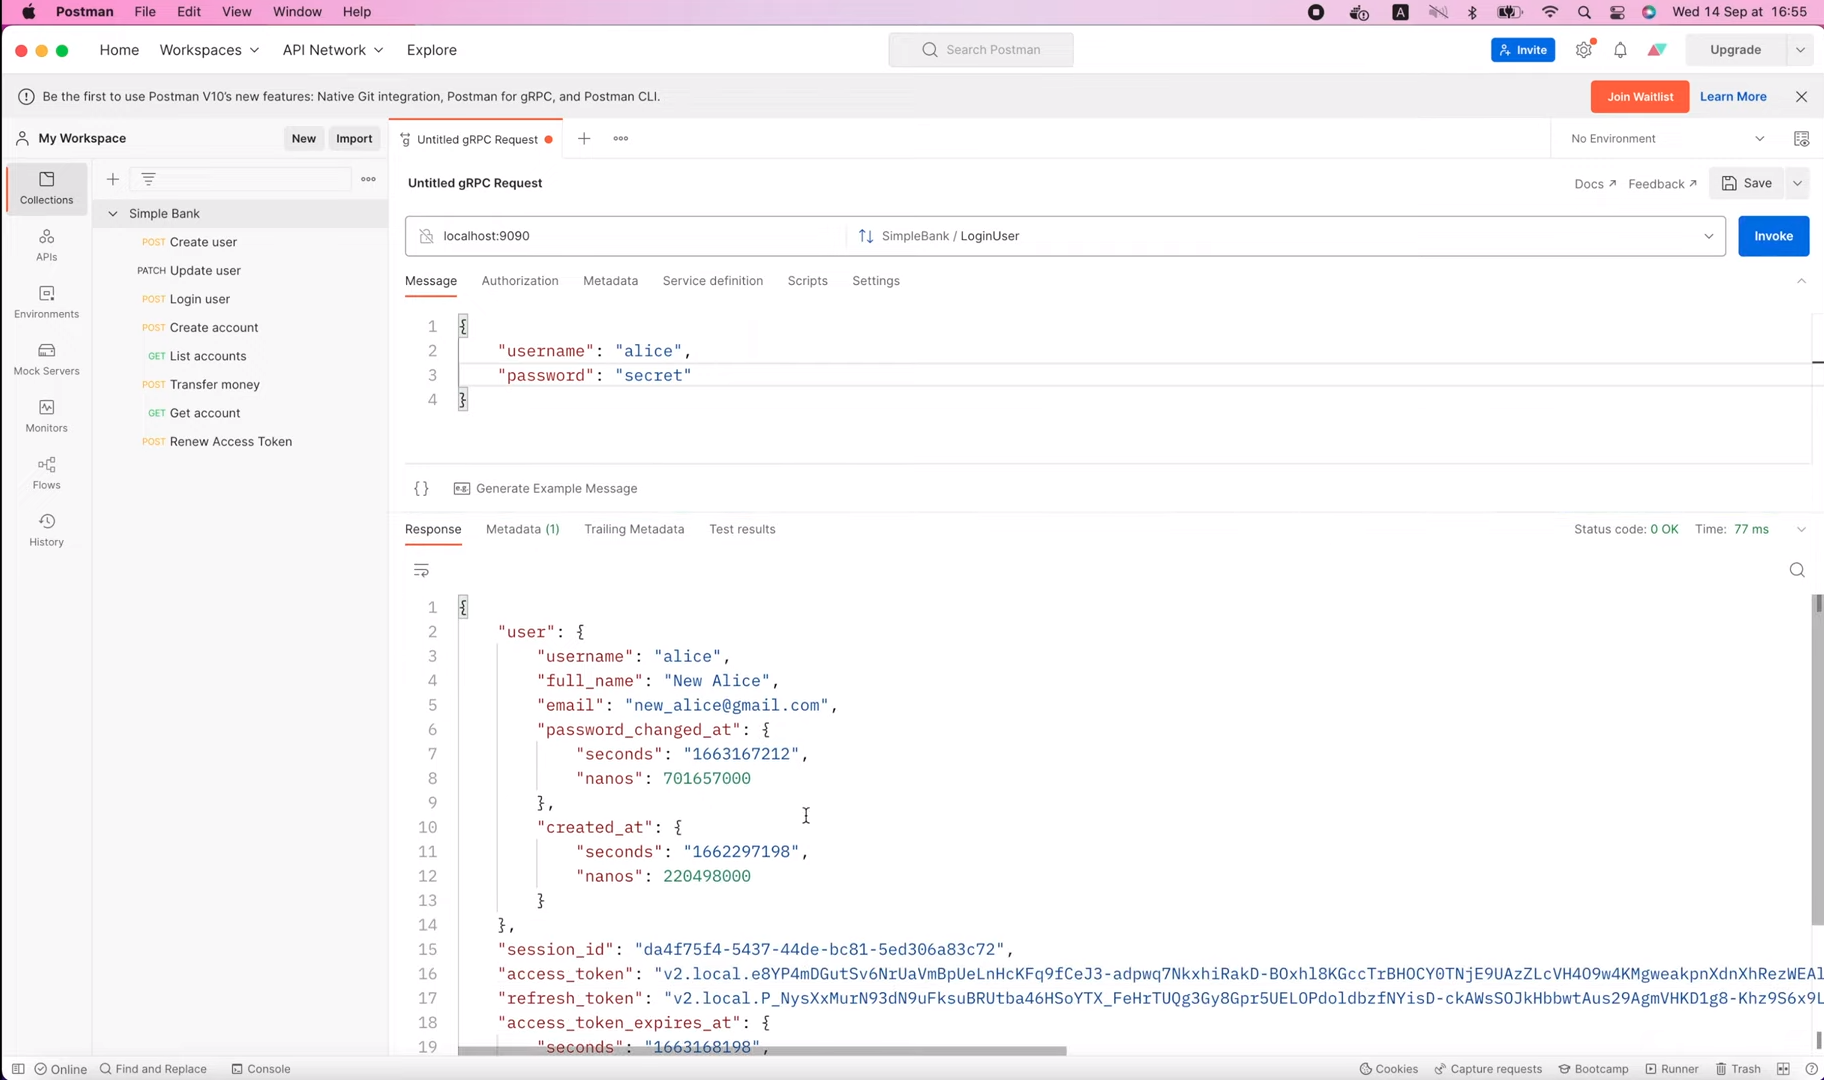
Task: Open the APIs sidebar panel
Action: click(x=46, y=244)
